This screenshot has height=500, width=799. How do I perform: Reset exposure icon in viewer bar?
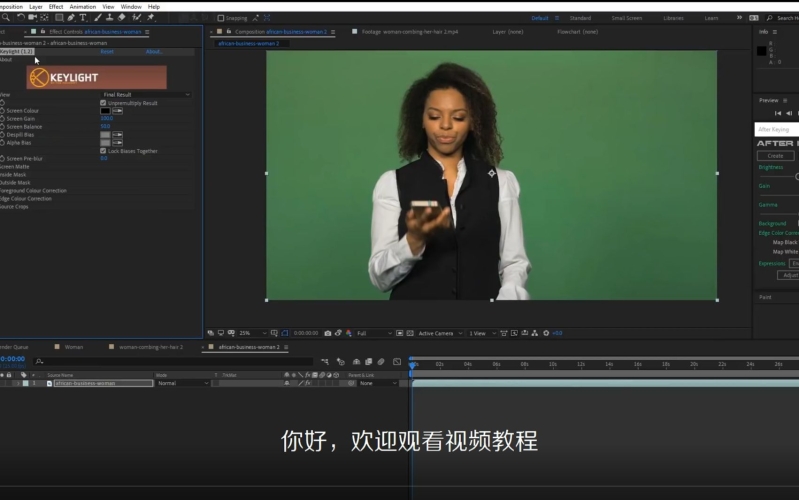click(546, 333)
